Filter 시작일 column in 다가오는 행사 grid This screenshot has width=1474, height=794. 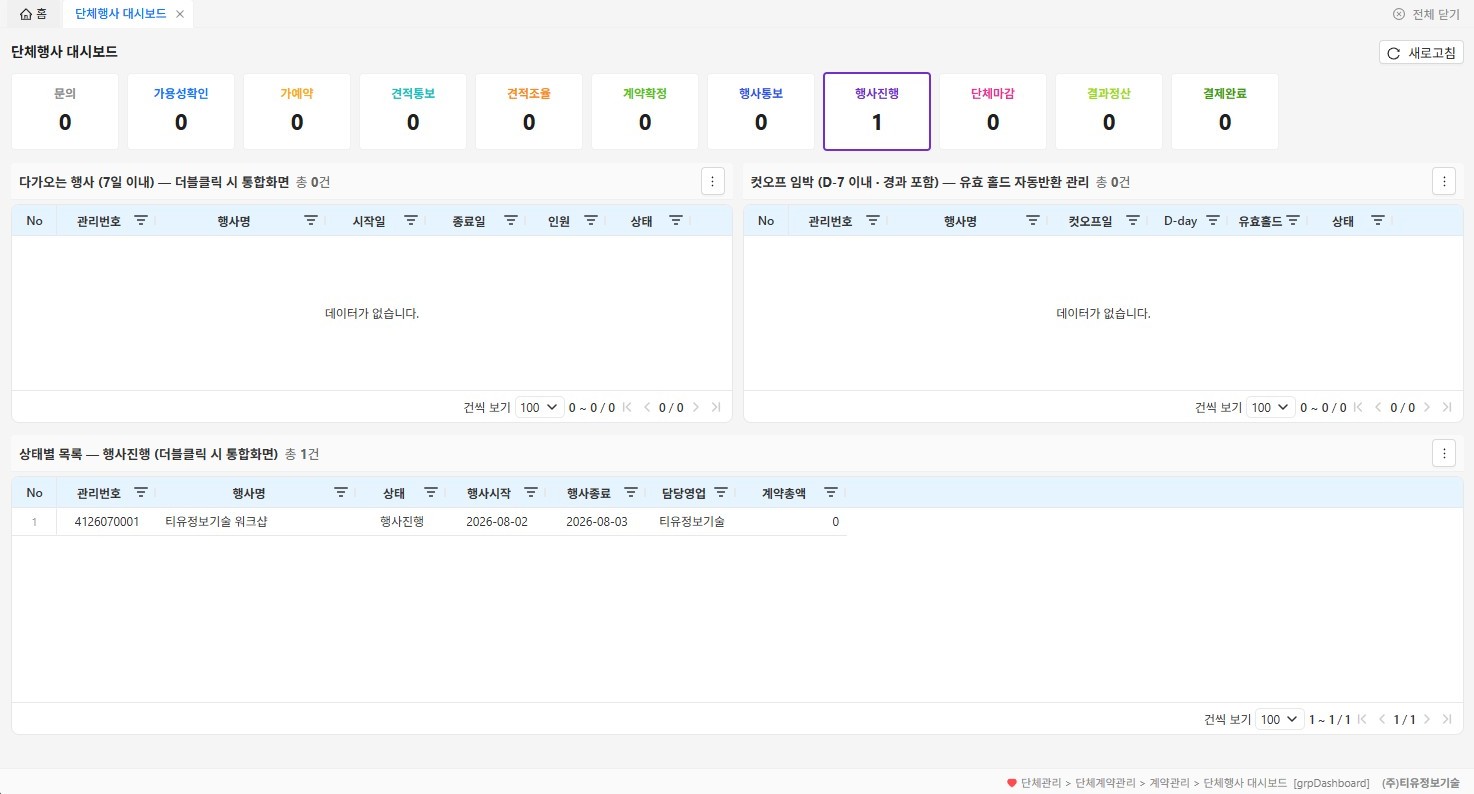click(411, 221)
